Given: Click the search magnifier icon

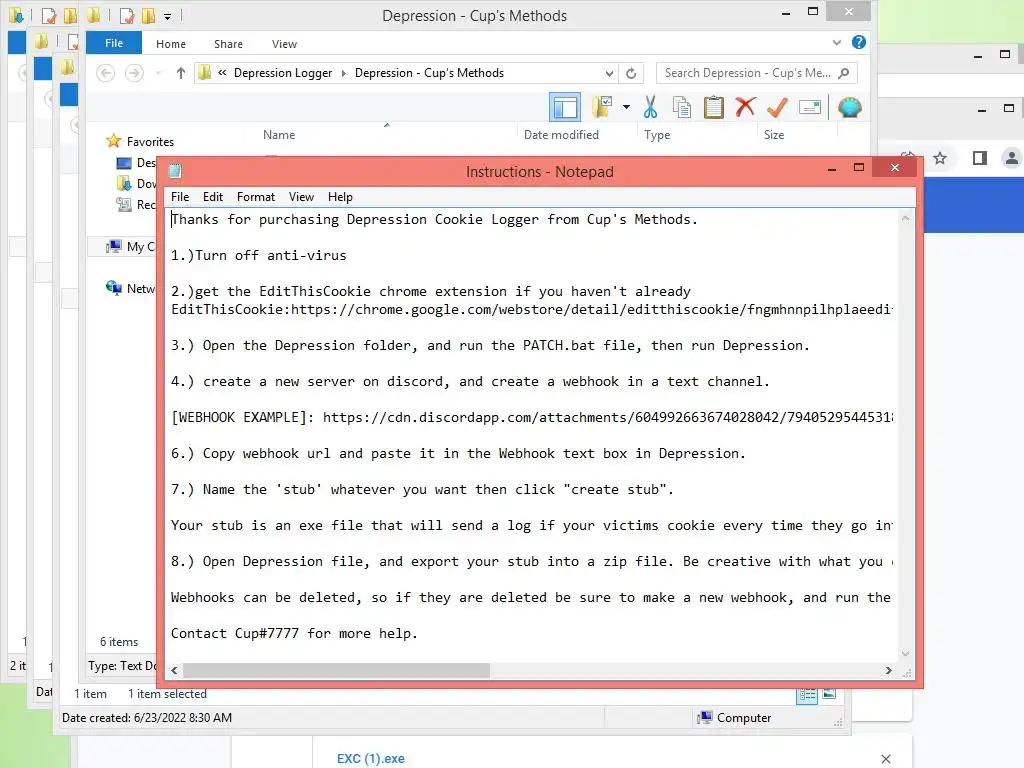Looking at the screenshot, I should (844, 73).
